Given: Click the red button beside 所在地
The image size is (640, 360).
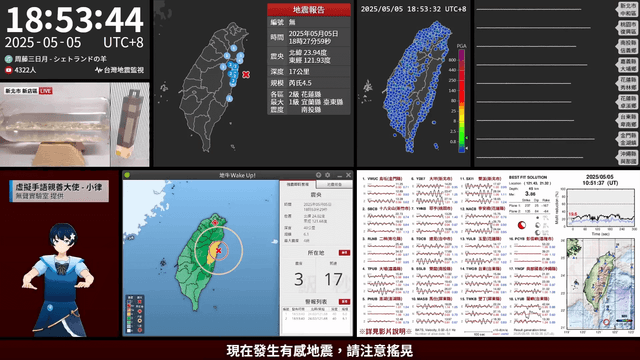Looking at the screenshot, I should [x=344, y=253].
